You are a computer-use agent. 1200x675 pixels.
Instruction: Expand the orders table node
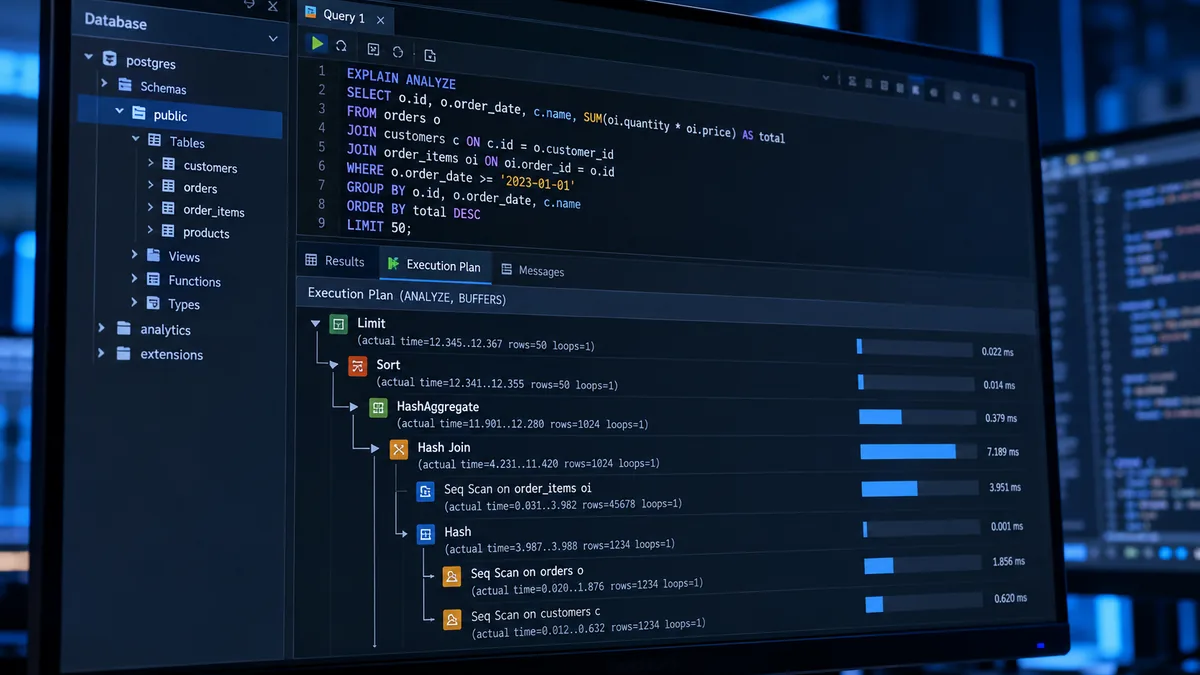point(151,185)
